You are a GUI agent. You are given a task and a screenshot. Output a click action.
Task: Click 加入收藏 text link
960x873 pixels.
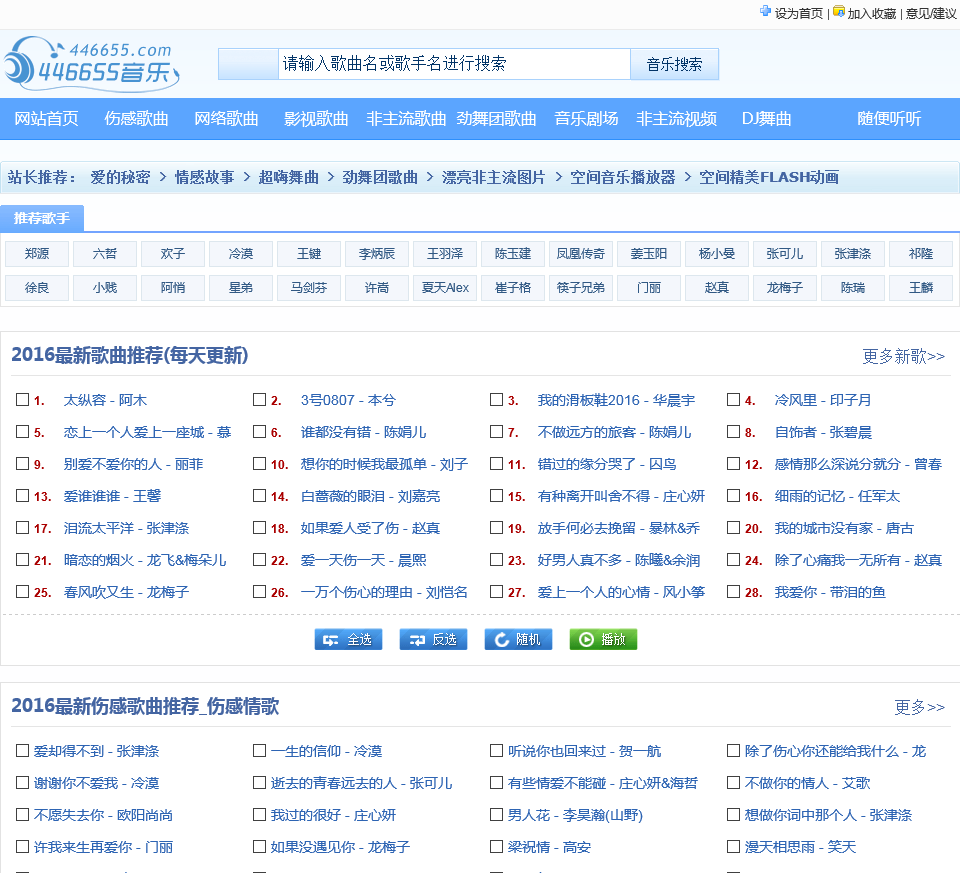click(x=871, y=13)
